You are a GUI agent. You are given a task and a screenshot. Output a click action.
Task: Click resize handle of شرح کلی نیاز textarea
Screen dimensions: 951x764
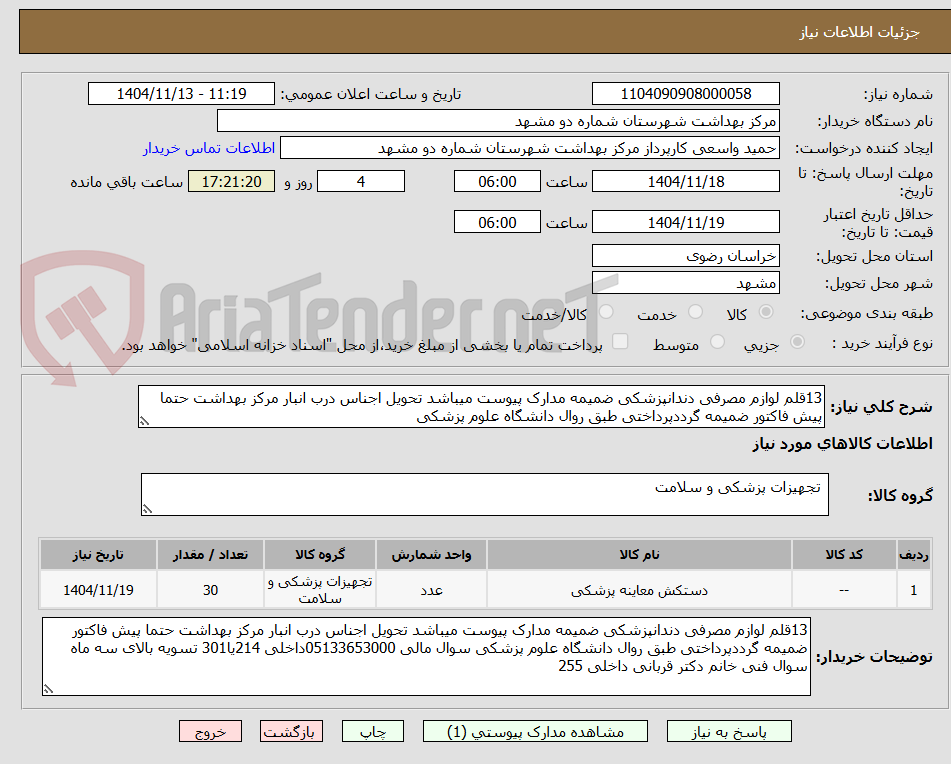pyautogui.click(x=144, y=421)
